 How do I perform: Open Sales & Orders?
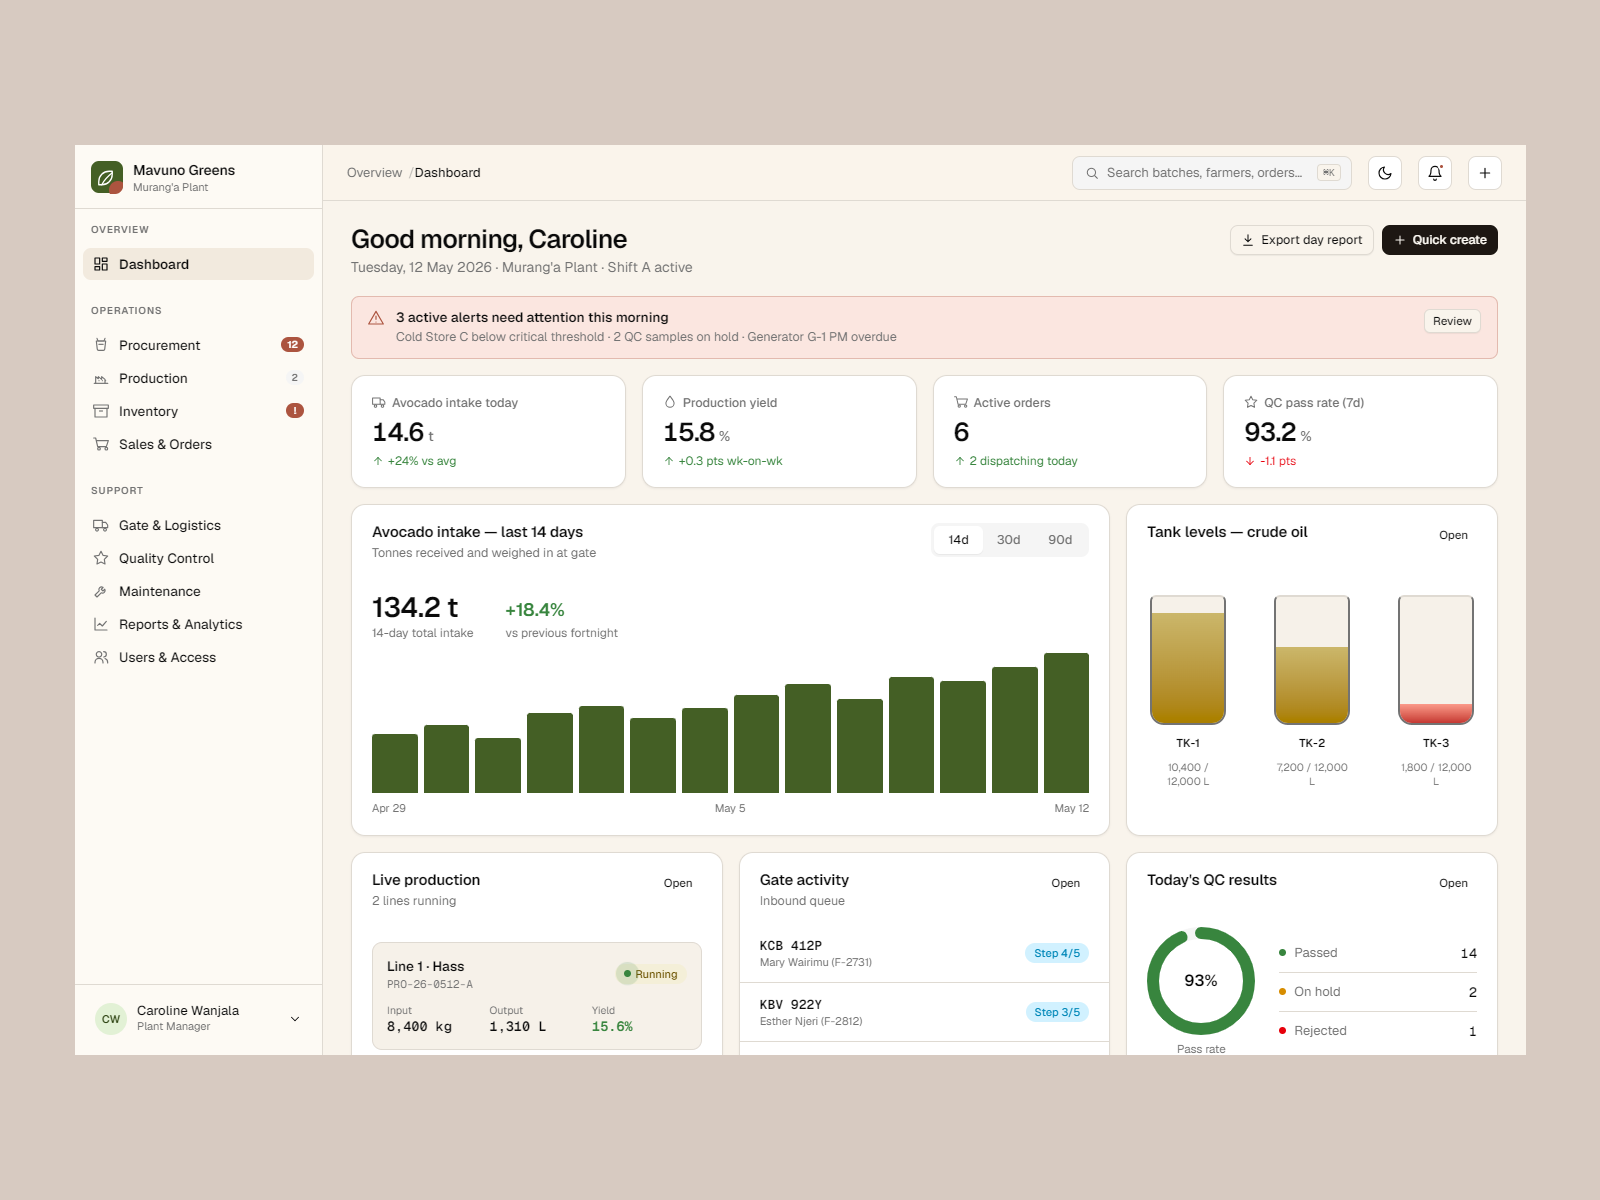[198, 444]
